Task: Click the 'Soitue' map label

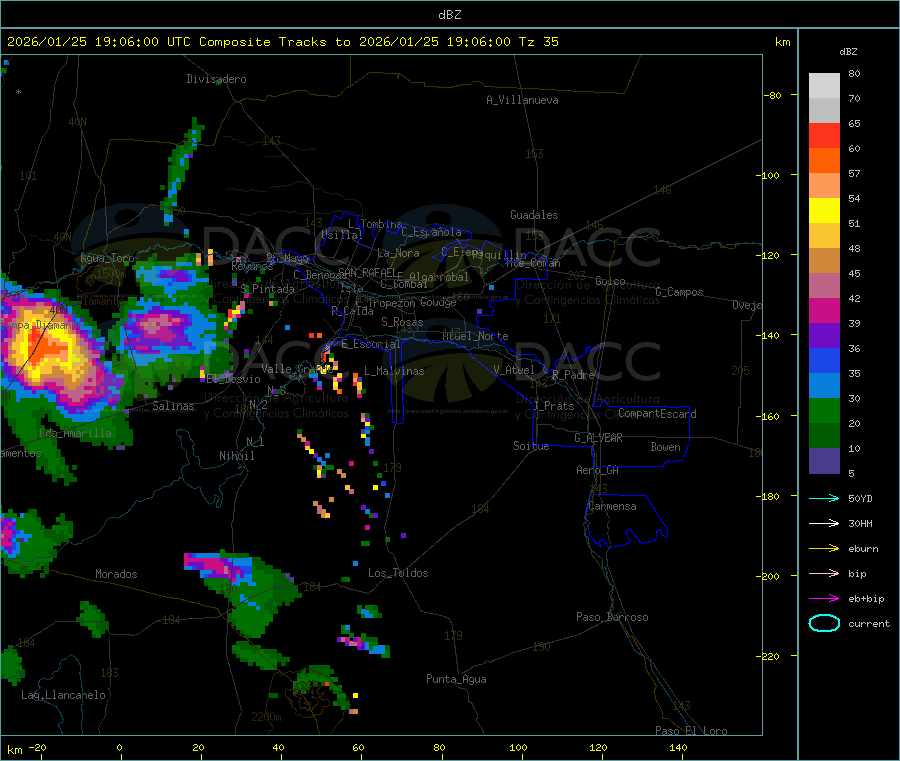Action: (x=532, y=446)
